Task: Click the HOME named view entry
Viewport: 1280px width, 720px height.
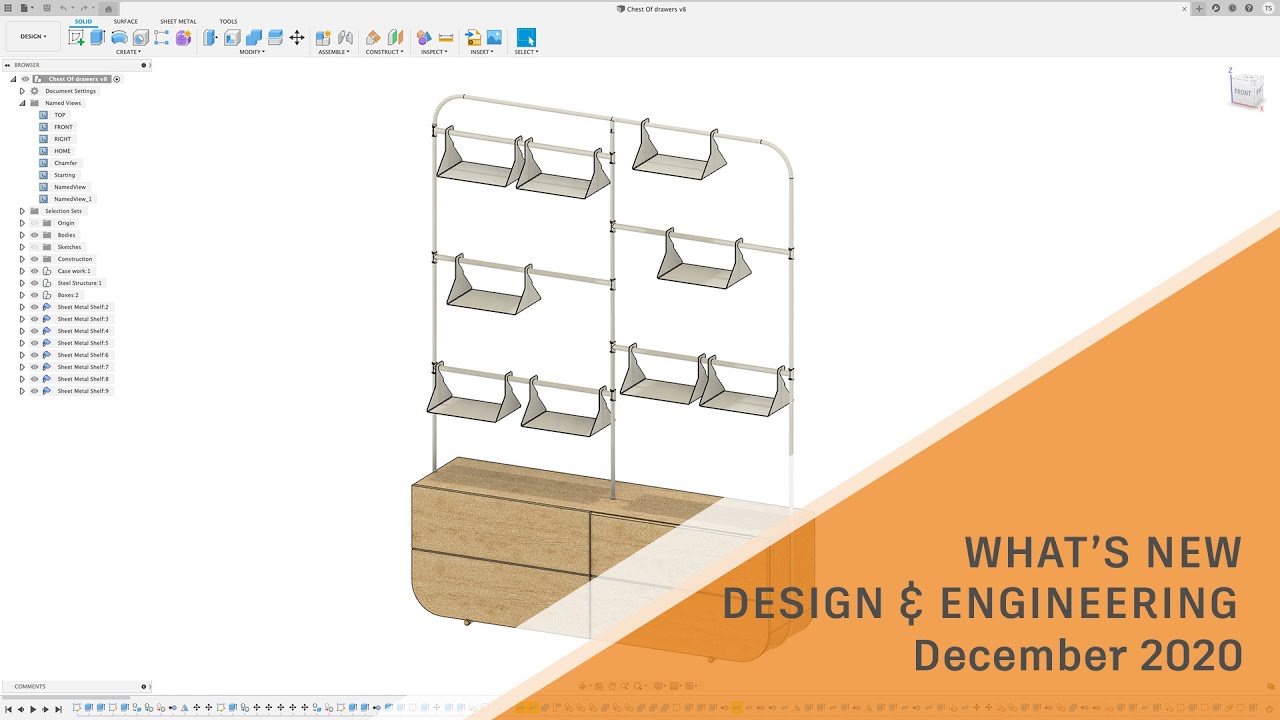Action: (61, 150)
